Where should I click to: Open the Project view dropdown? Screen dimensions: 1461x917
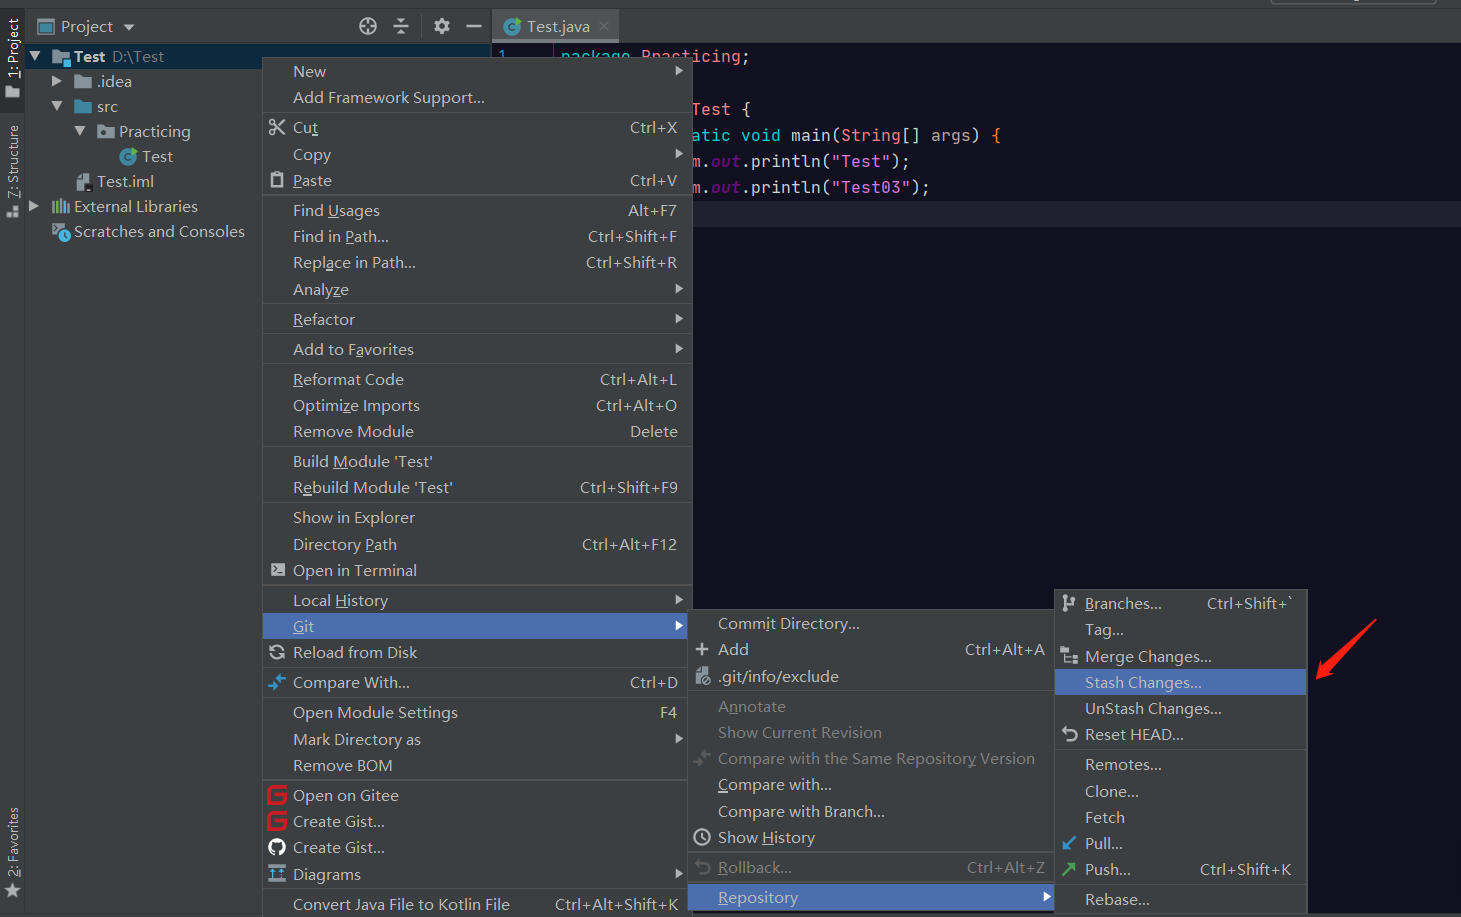[129, 27]
